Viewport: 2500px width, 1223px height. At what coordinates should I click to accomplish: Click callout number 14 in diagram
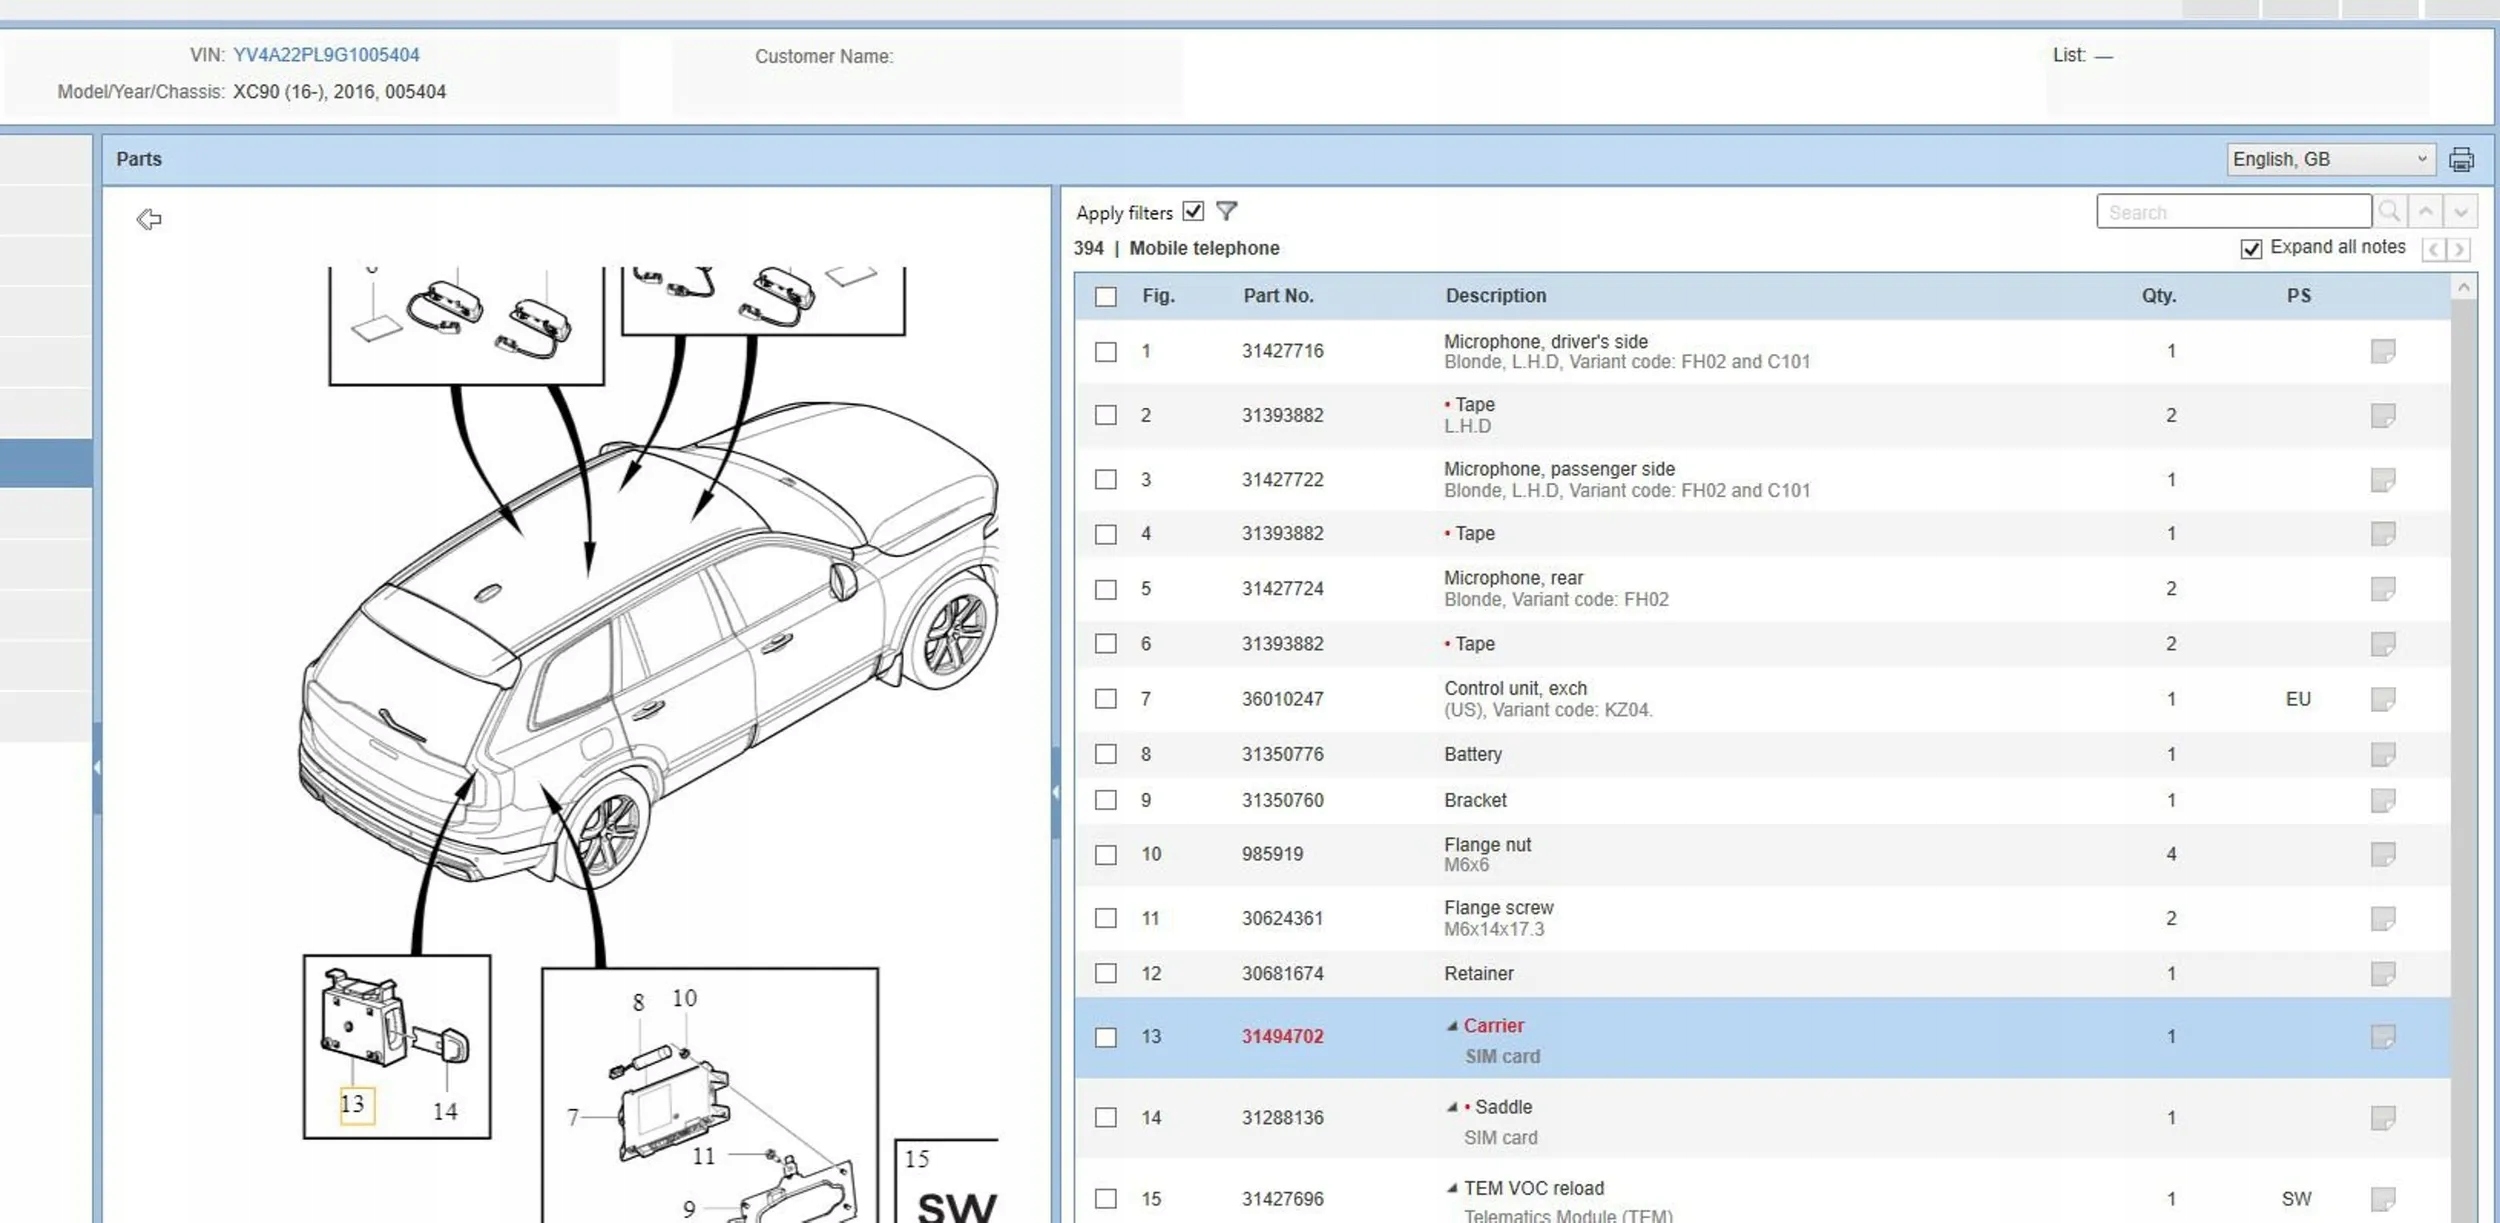pos(445,1111)
